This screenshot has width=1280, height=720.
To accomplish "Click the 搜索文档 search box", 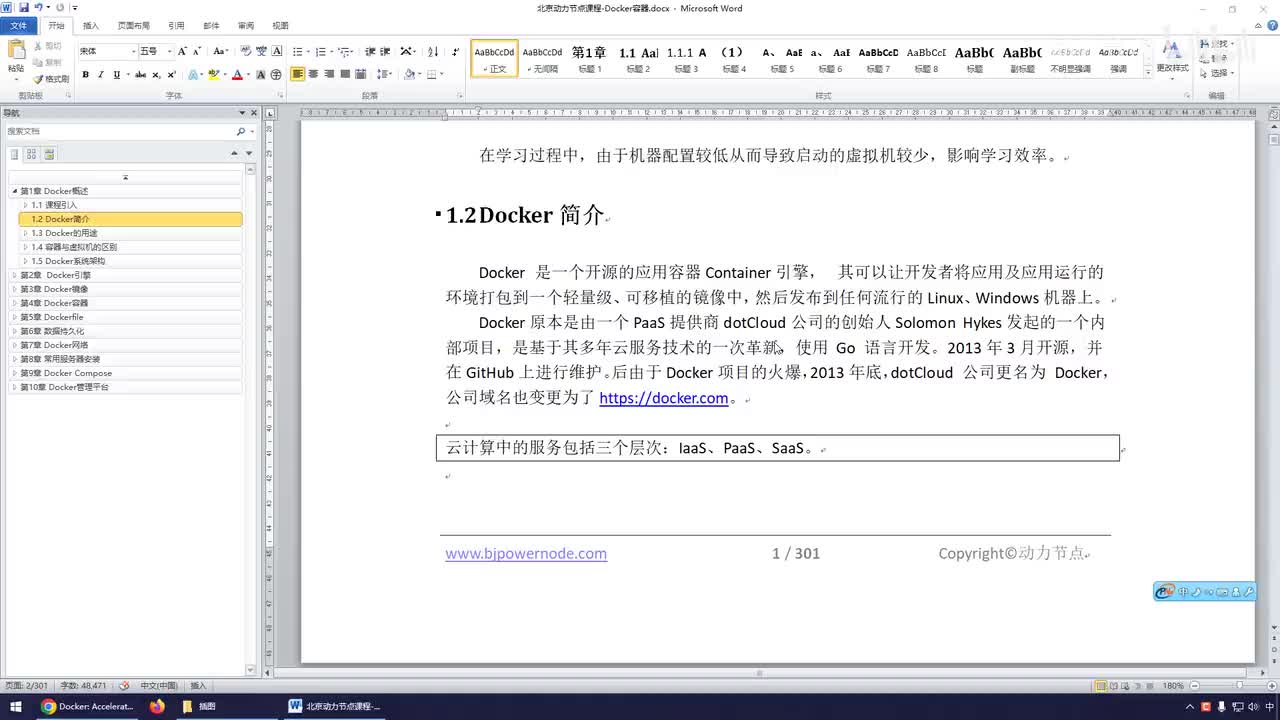I will coord(120,131).
